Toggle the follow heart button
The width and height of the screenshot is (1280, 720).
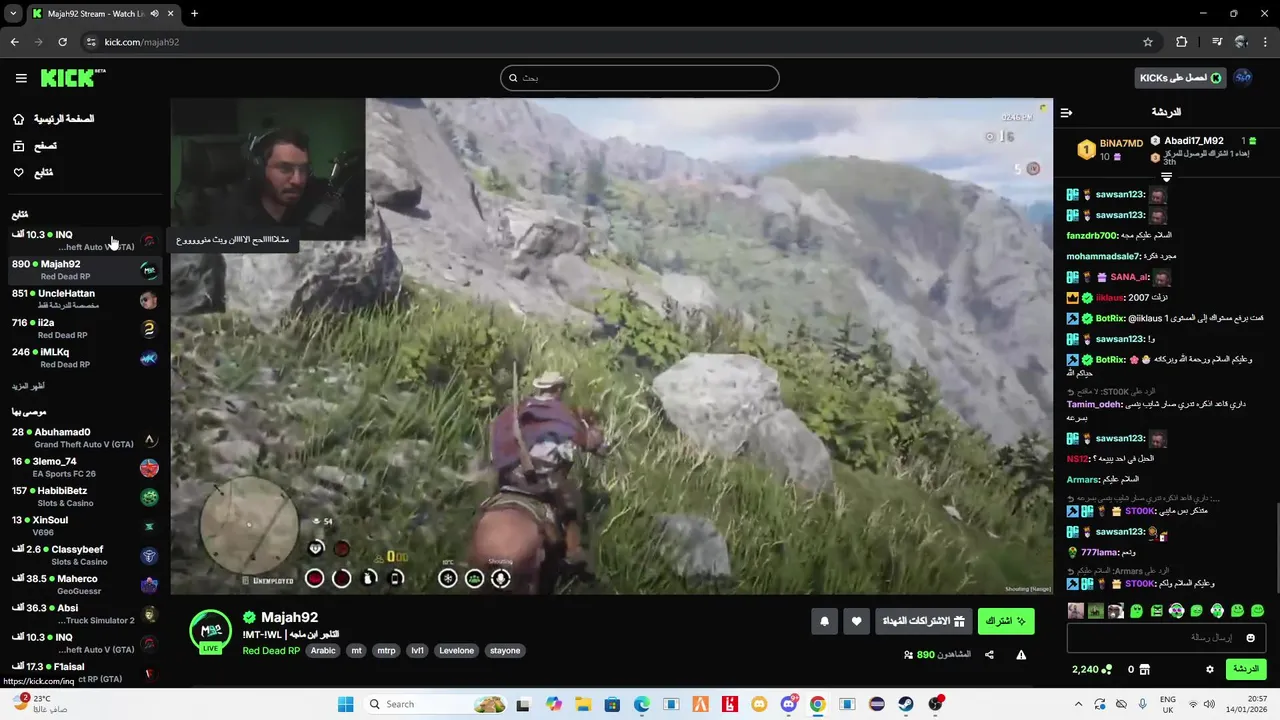(856, 621)
